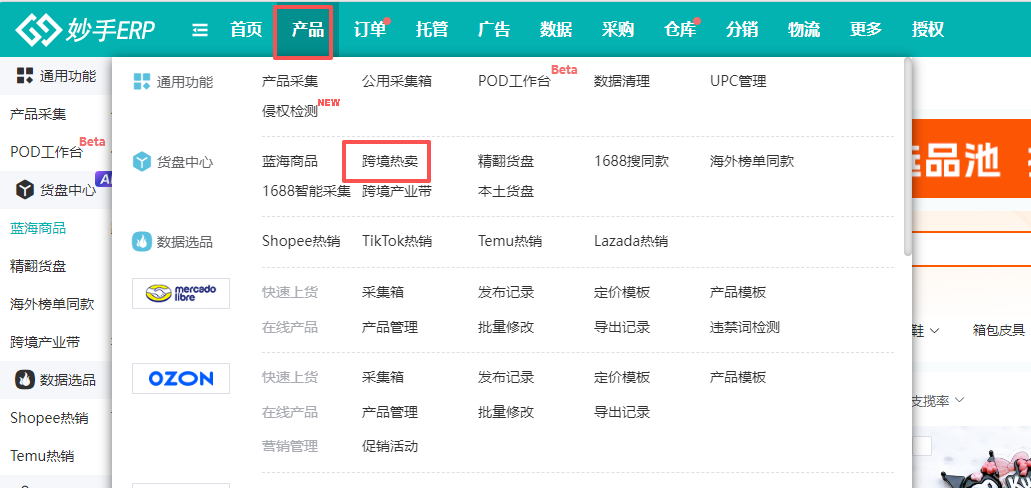
Task: Open 蓝海商品 in the dropdown menu
Action: tap(290, 161)
